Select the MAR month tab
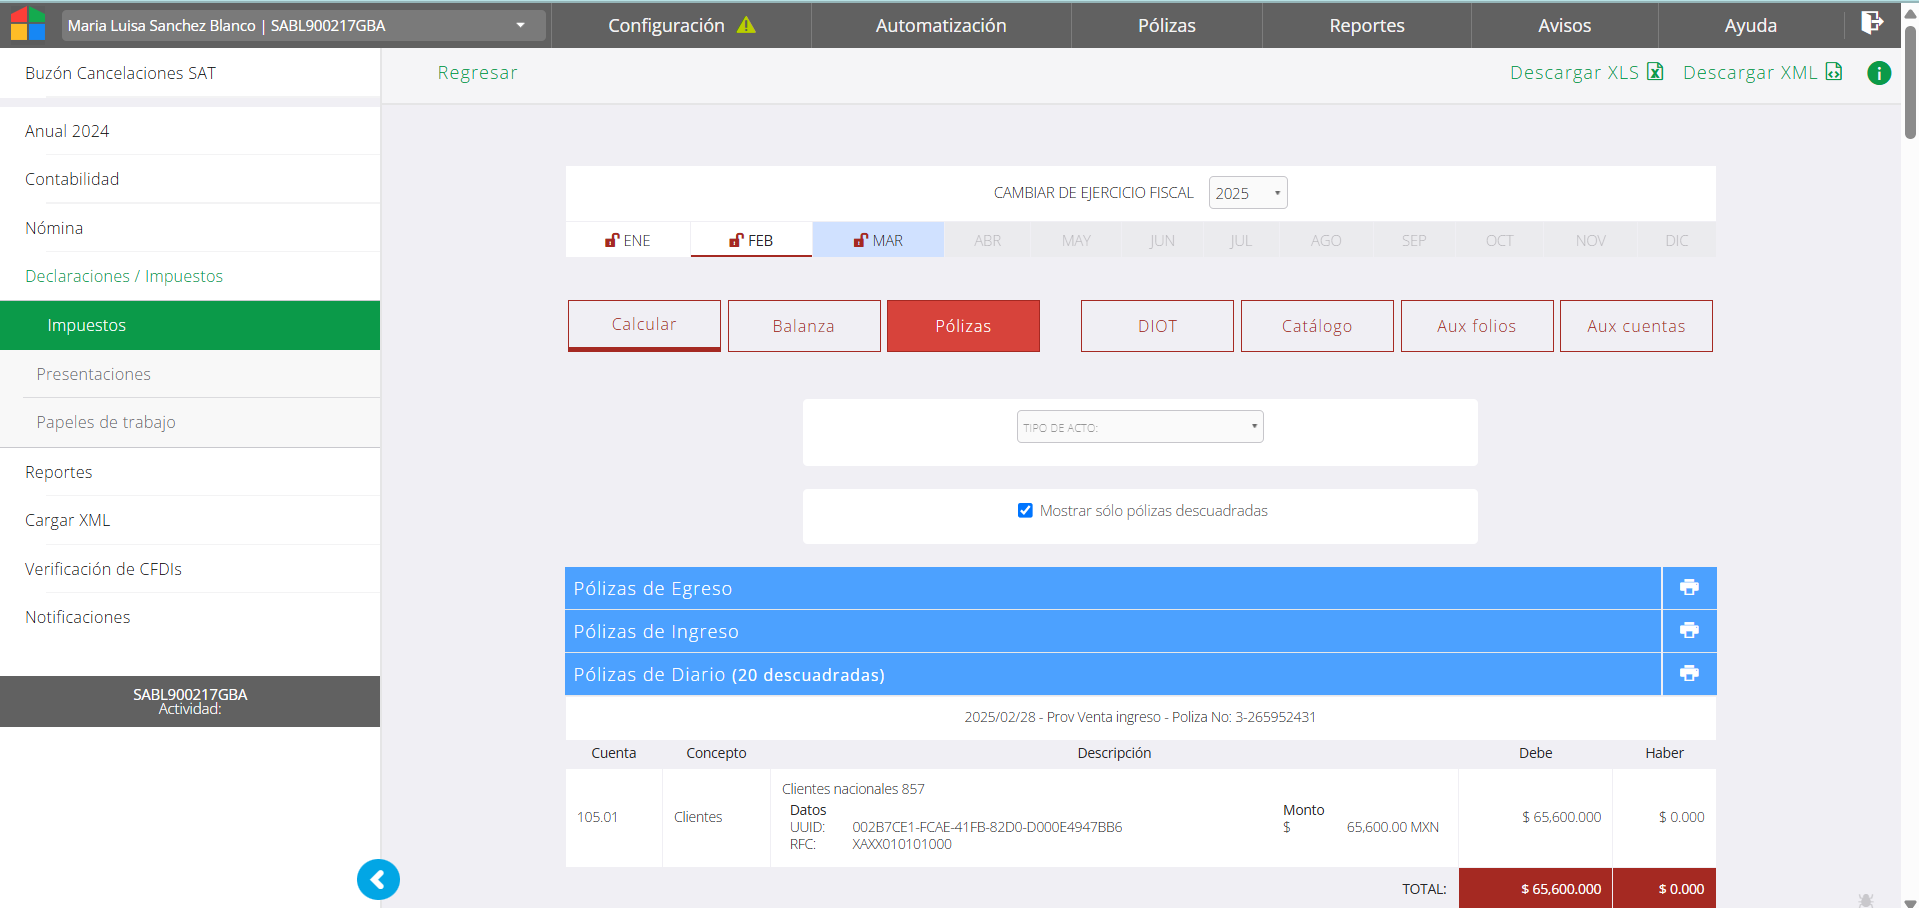The image size is (1919, 908). click(x=878, y=241)
